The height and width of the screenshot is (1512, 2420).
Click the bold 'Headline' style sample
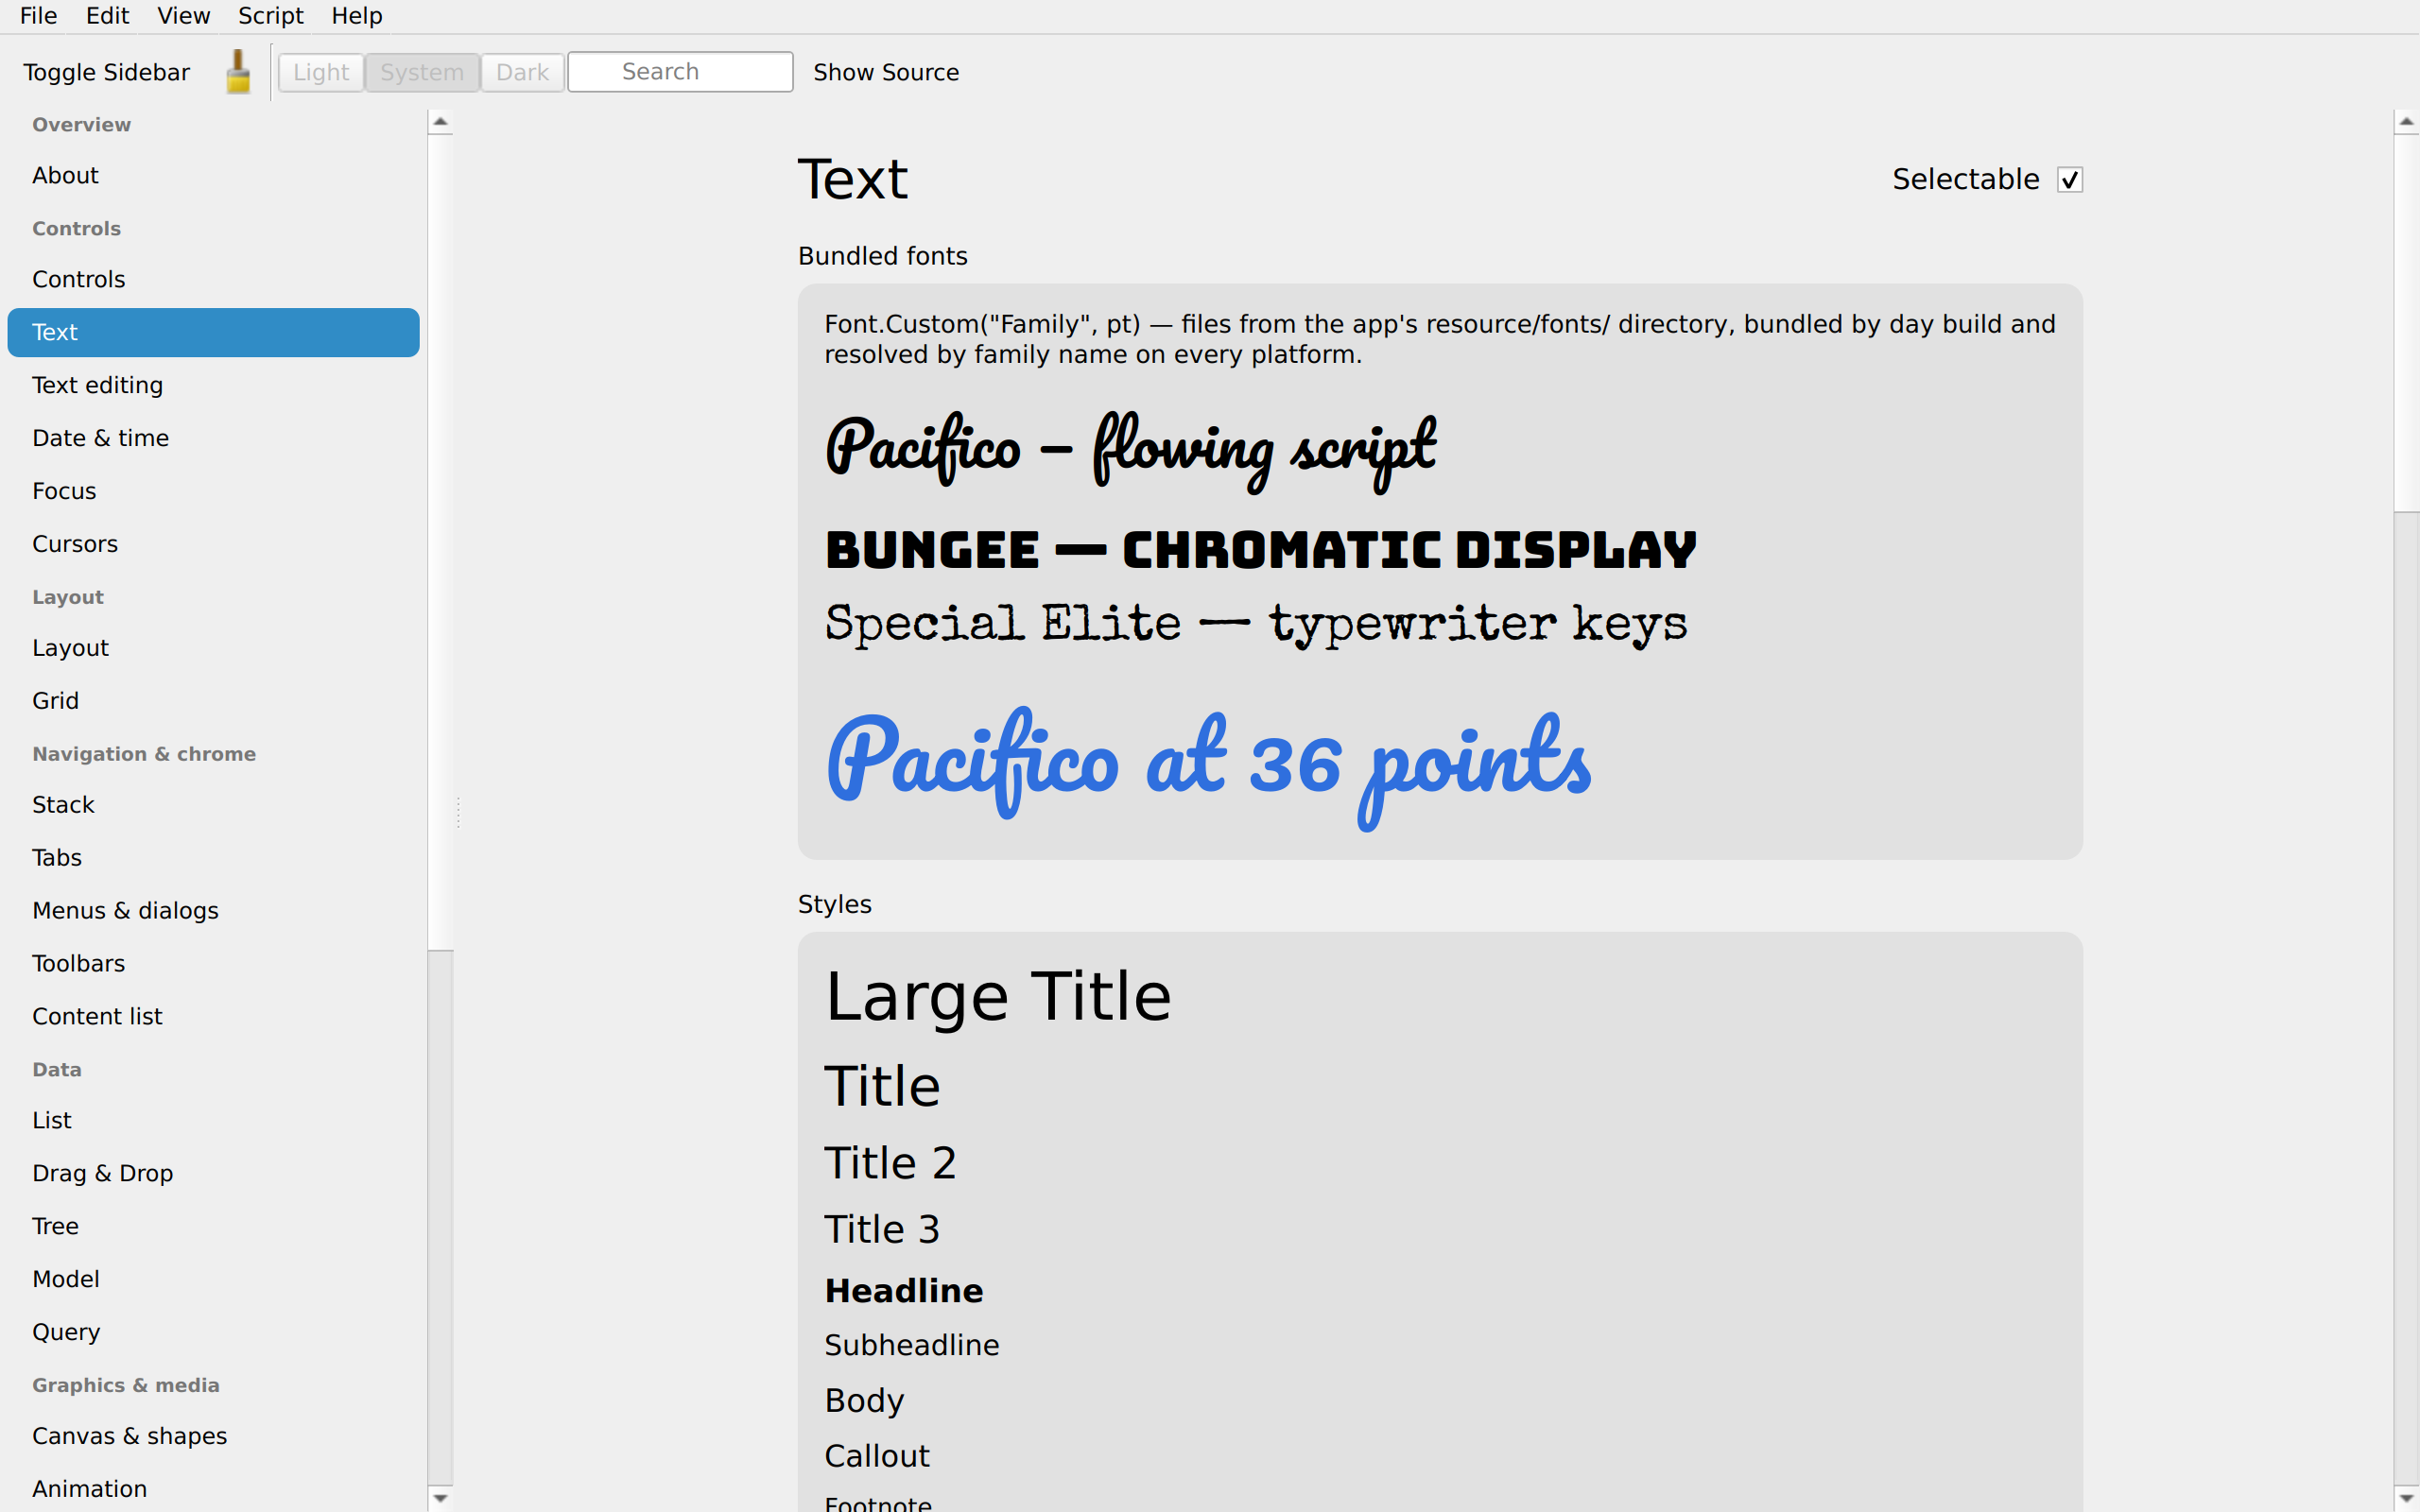pos(904,1291)
